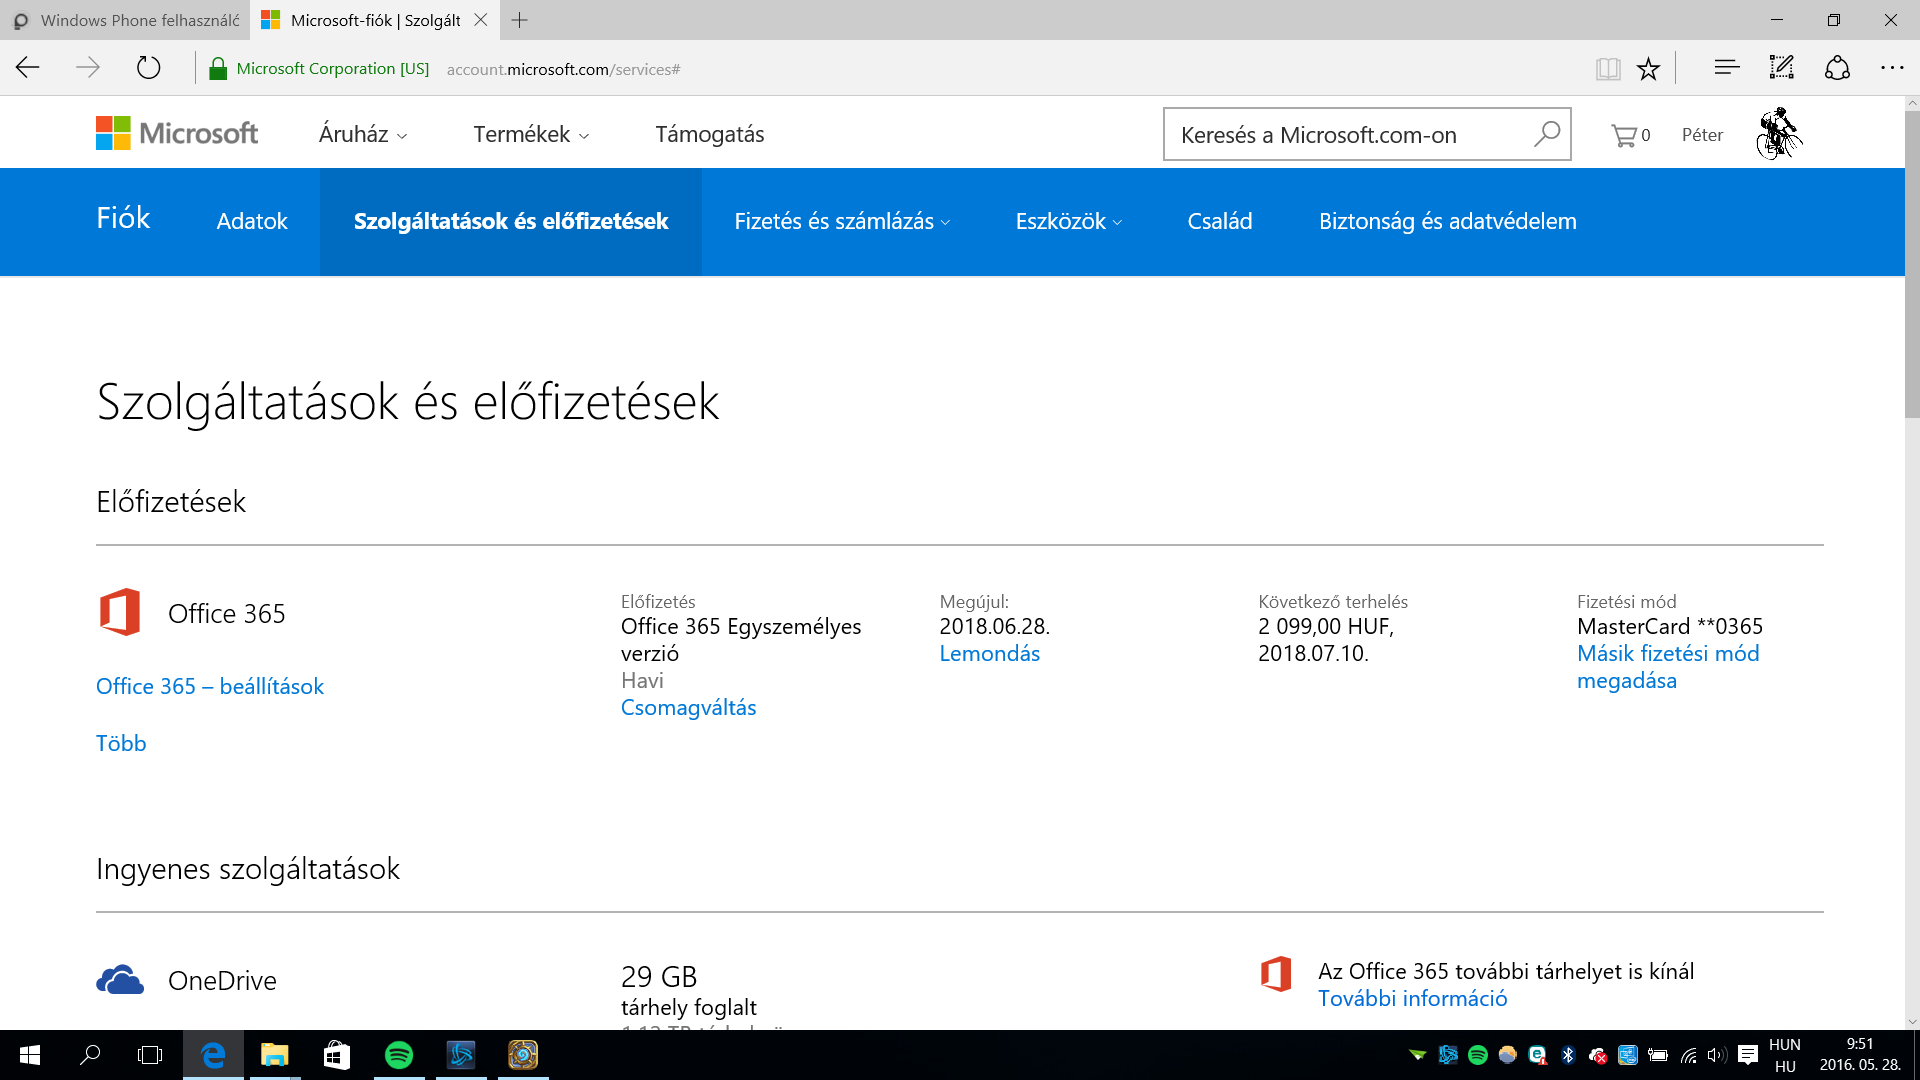Open File Explorer from taskbar
The width and height of the screenshot is (1920, 1080).
pyautogui.click(x=274, y=1055)
